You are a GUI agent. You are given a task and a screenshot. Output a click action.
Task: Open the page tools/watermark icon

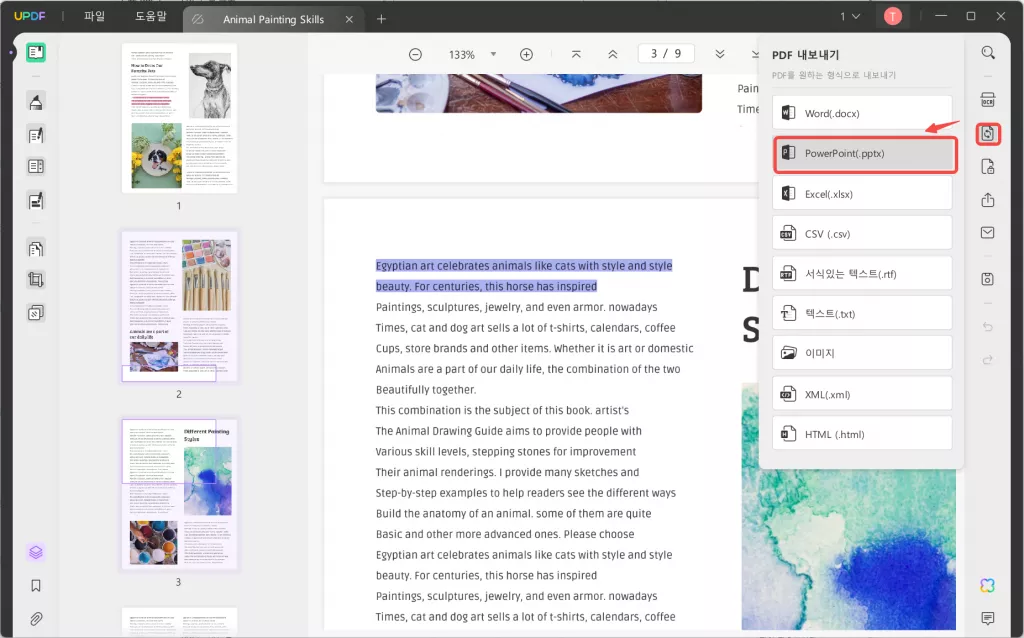36,313
